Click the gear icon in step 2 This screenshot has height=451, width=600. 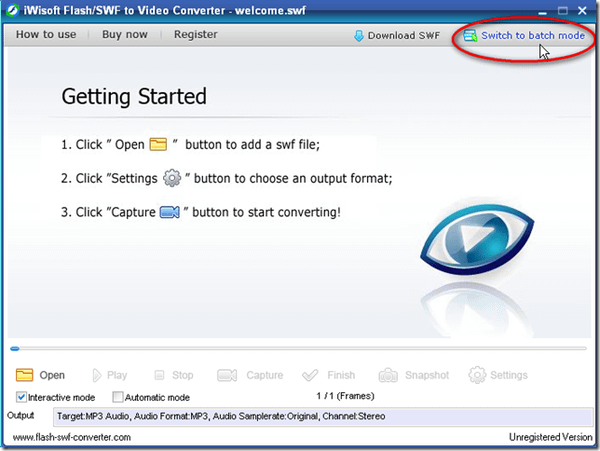(172, 178)
